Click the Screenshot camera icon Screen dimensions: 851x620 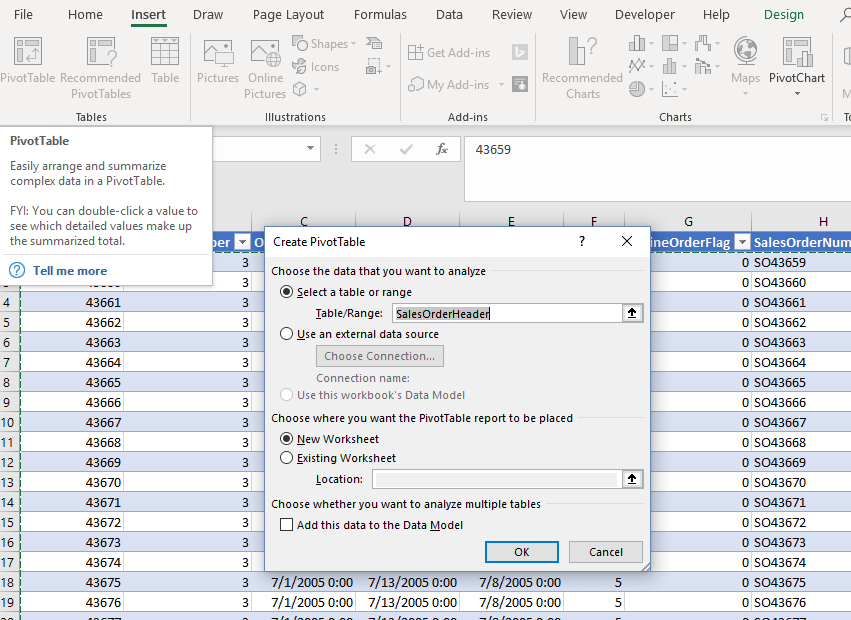pos(373,67)
